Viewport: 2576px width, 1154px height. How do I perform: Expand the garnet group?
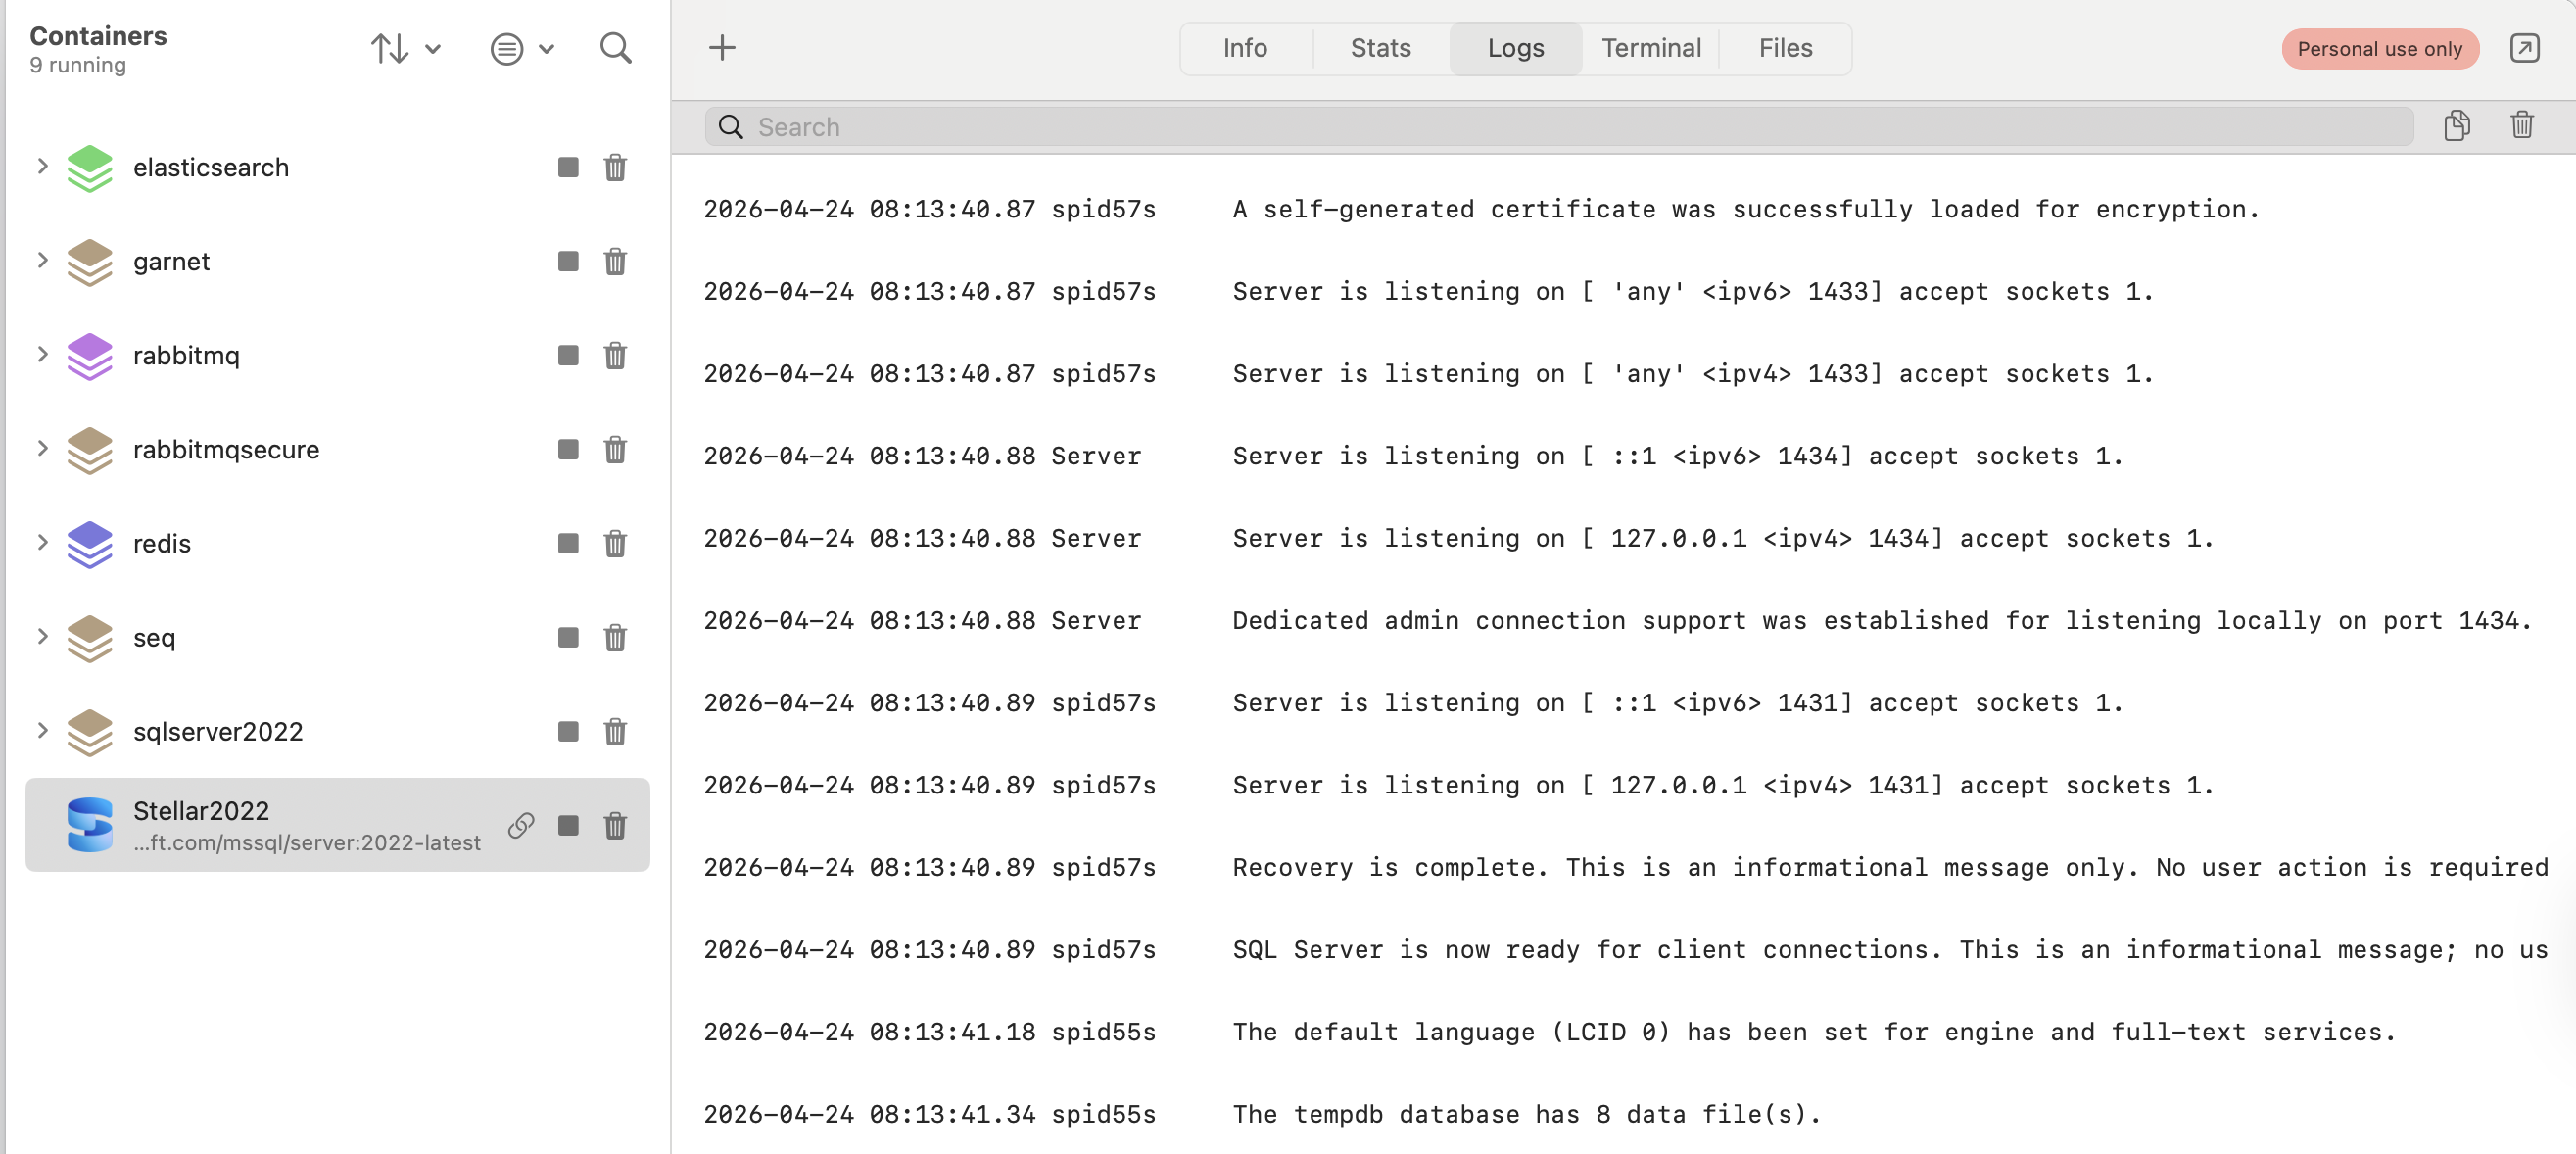[42, 260]
